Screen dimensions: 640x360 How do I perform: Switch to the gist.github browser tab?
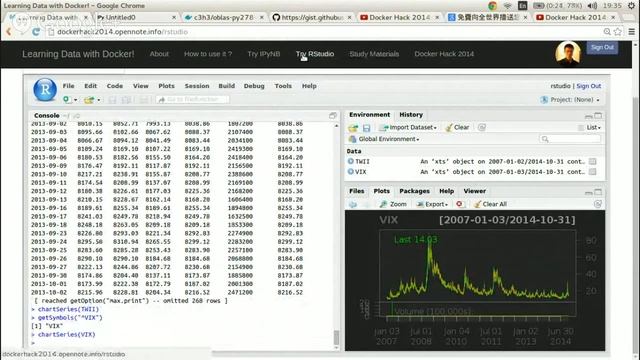[x=312, y=17]
